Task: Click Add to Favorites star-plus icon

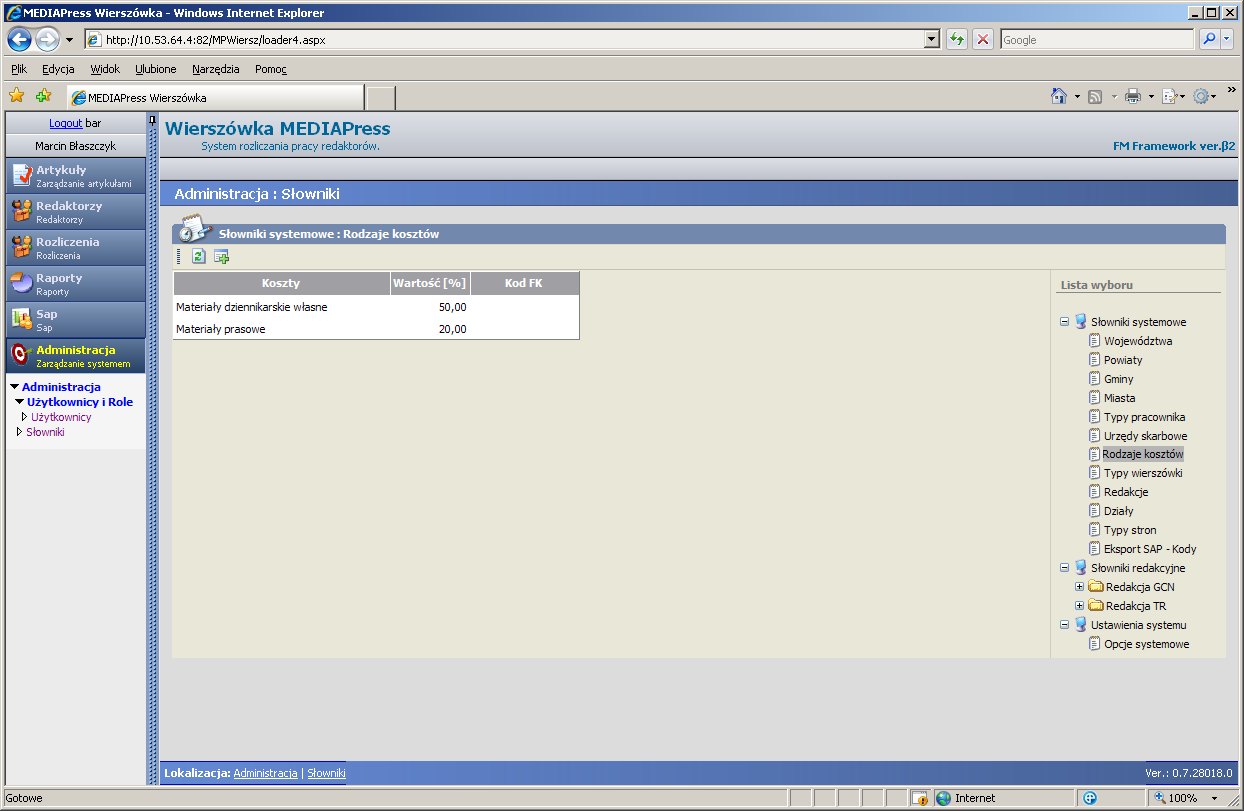Action: click(43, 96)
